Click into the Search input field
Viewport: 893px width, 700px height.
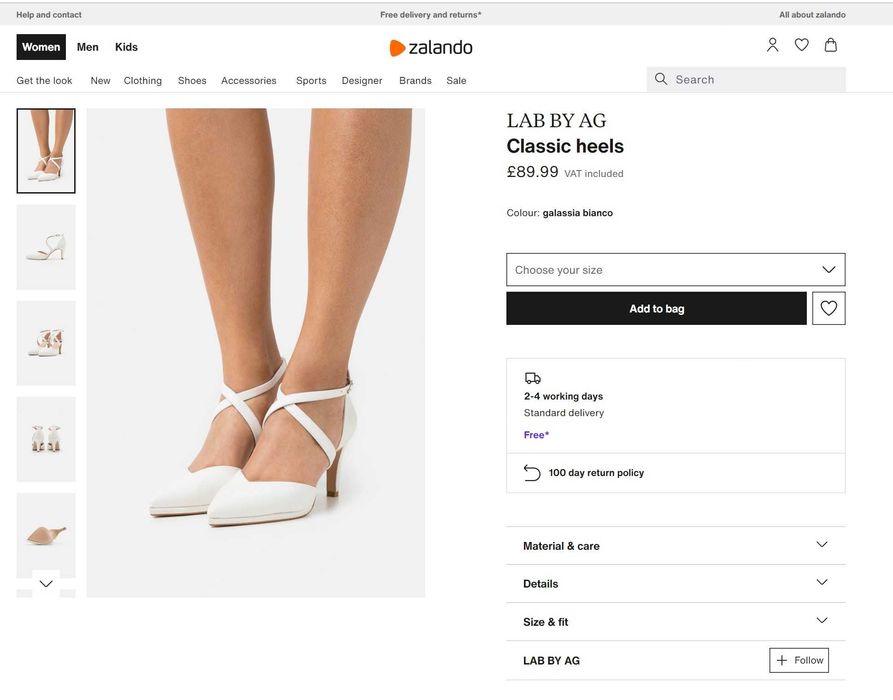click(746, 79)
